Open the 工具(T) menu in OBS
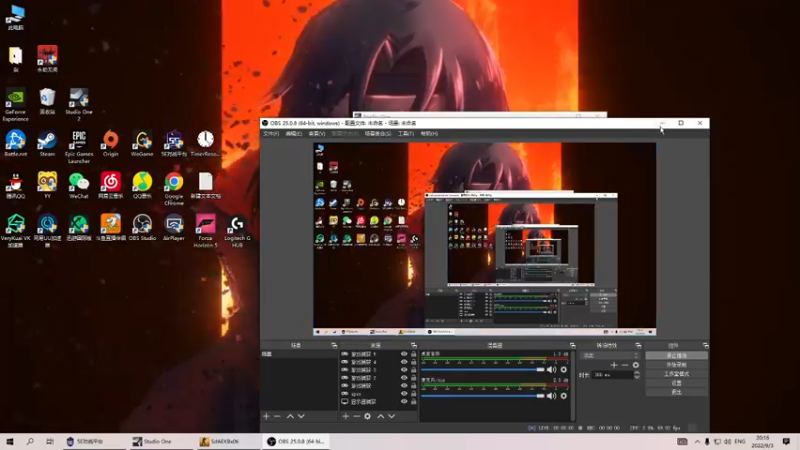The width and height of the screenshot is (800, 450). click(x=406, y=134)
